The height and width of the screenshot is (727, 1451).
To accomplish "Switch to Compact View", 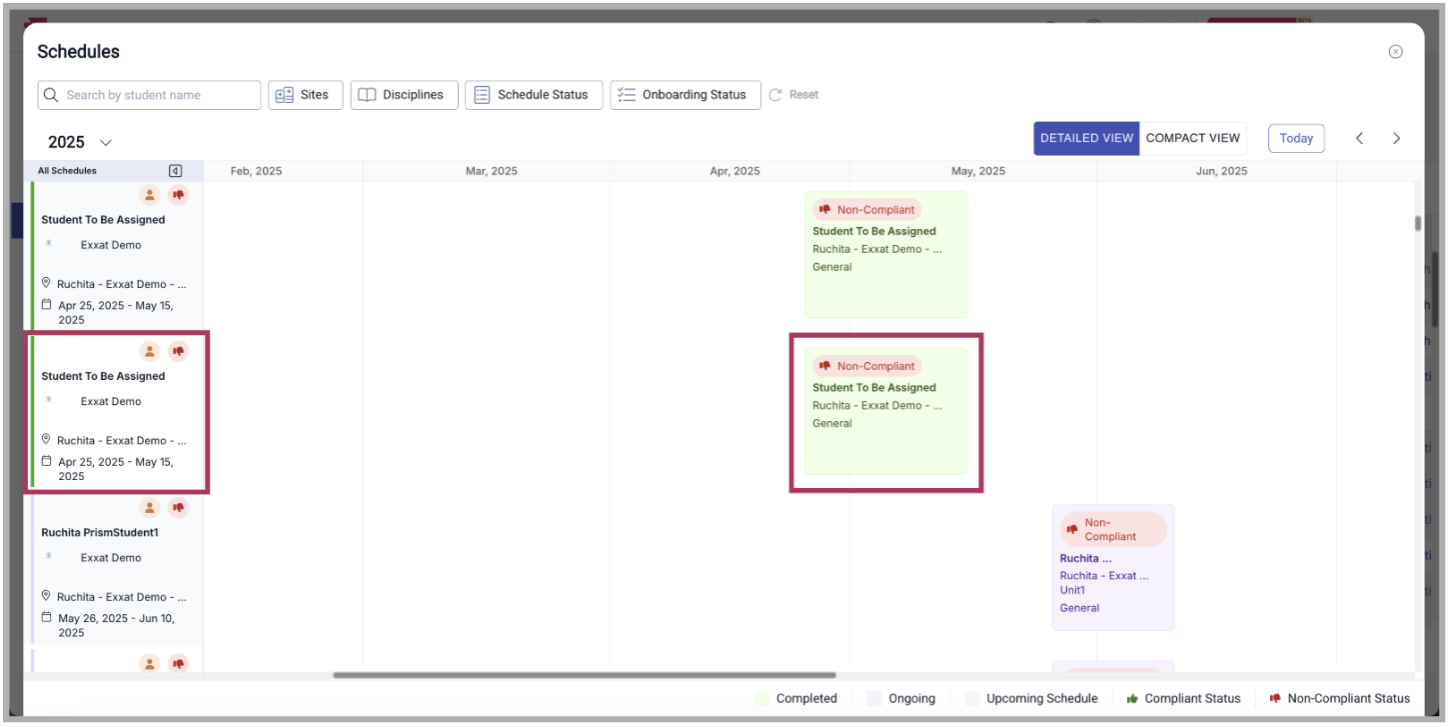I will (1192, 138).
